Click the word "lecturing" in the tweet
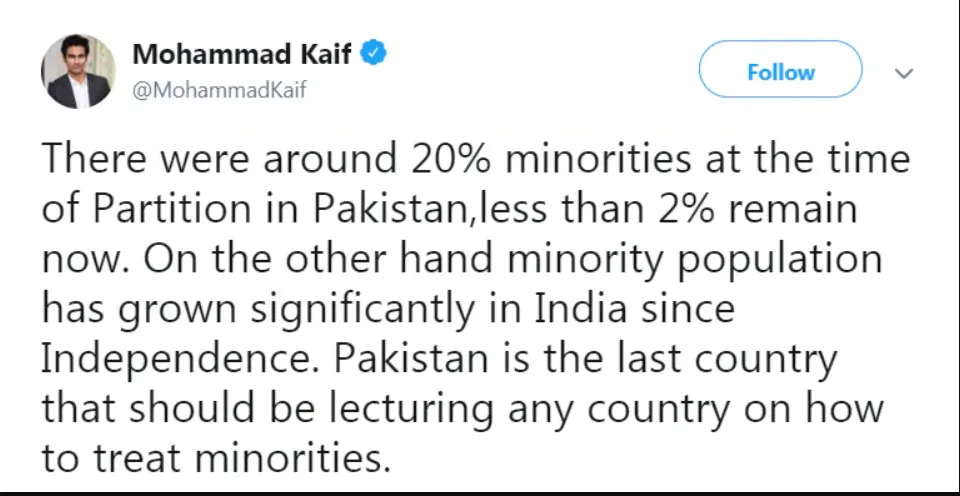Screen dimensions: 960x496 (x=422, y=411)
